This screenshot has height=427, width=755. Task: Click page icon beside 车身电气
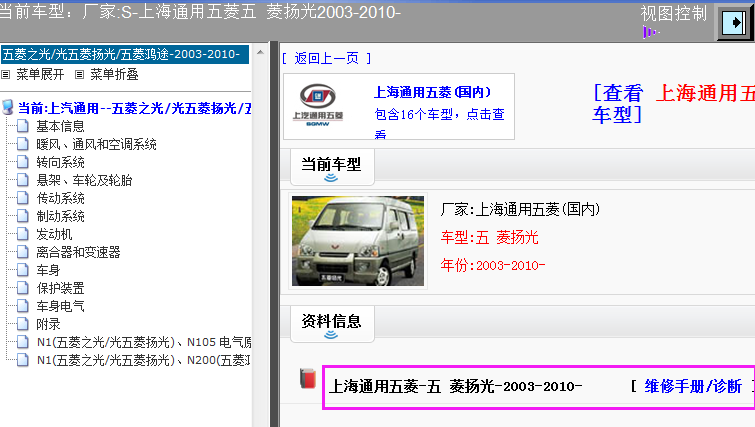pos(23,306)
